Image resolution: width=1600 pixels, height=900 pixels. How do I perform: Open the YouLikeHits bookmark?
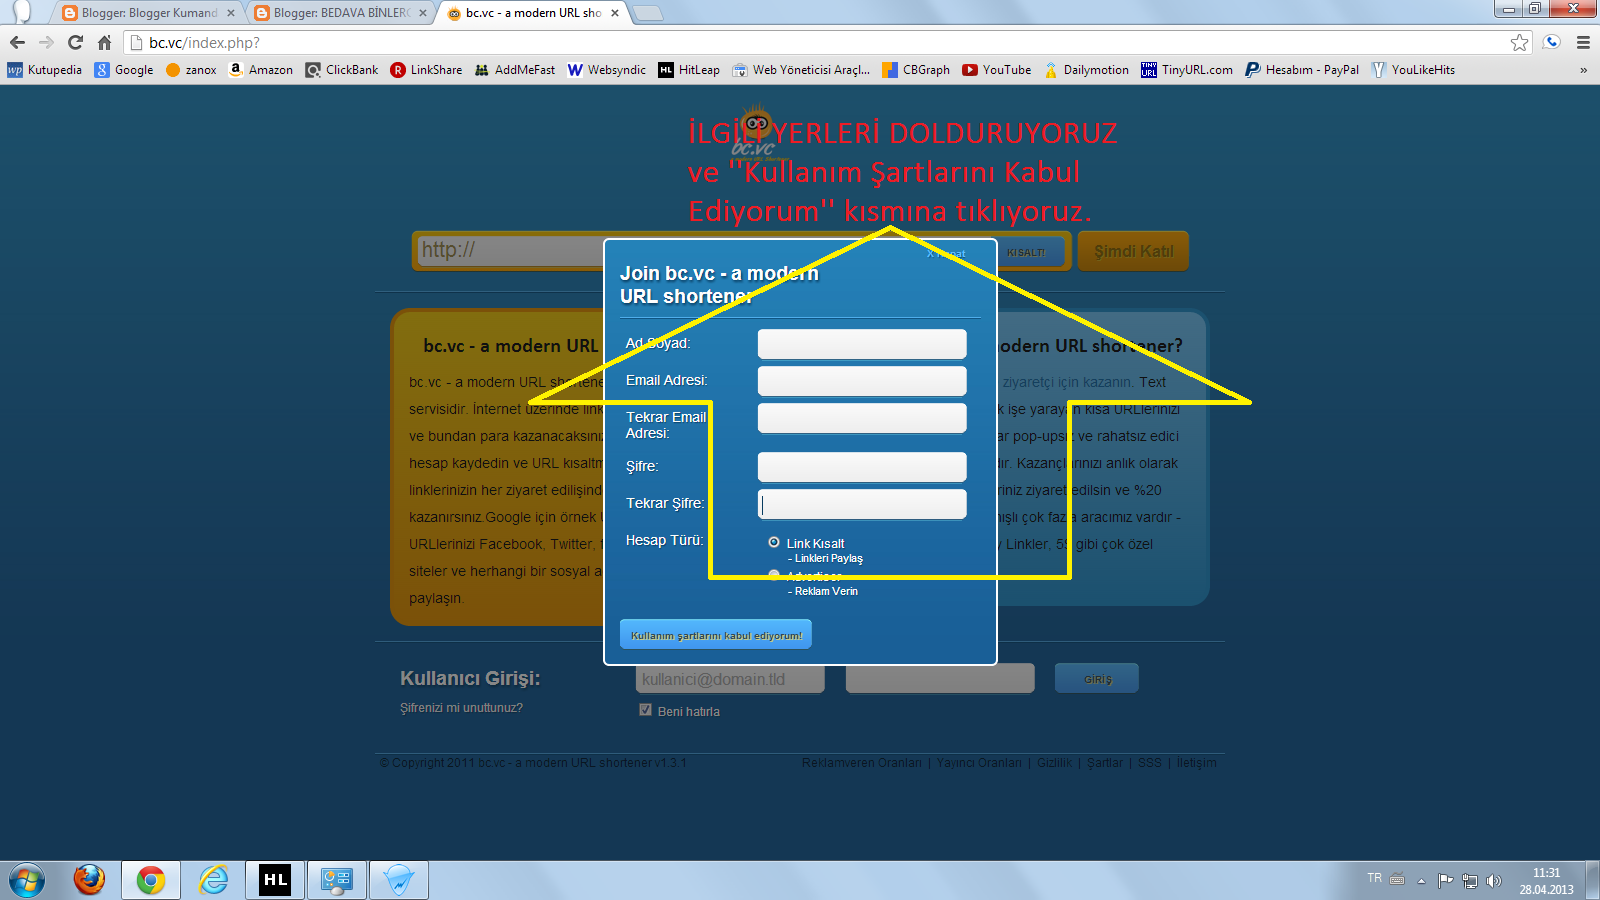[x=1413, y=70]
